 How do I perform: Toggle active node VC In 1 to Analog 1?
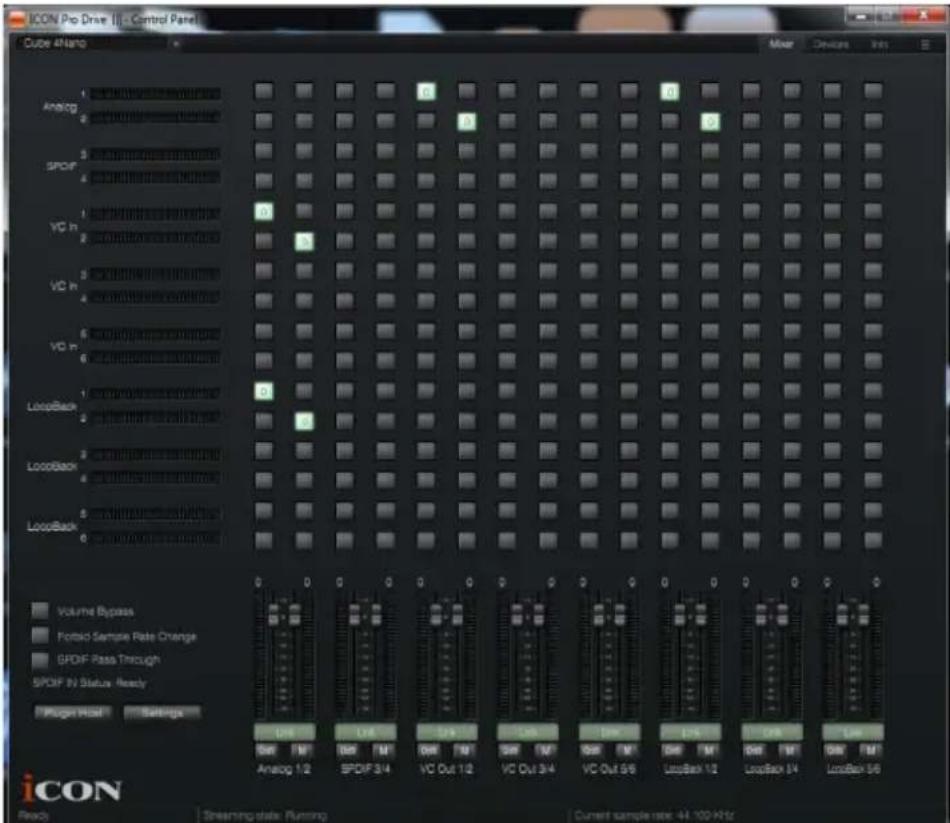pyautogui.click(x=264, y=212)
